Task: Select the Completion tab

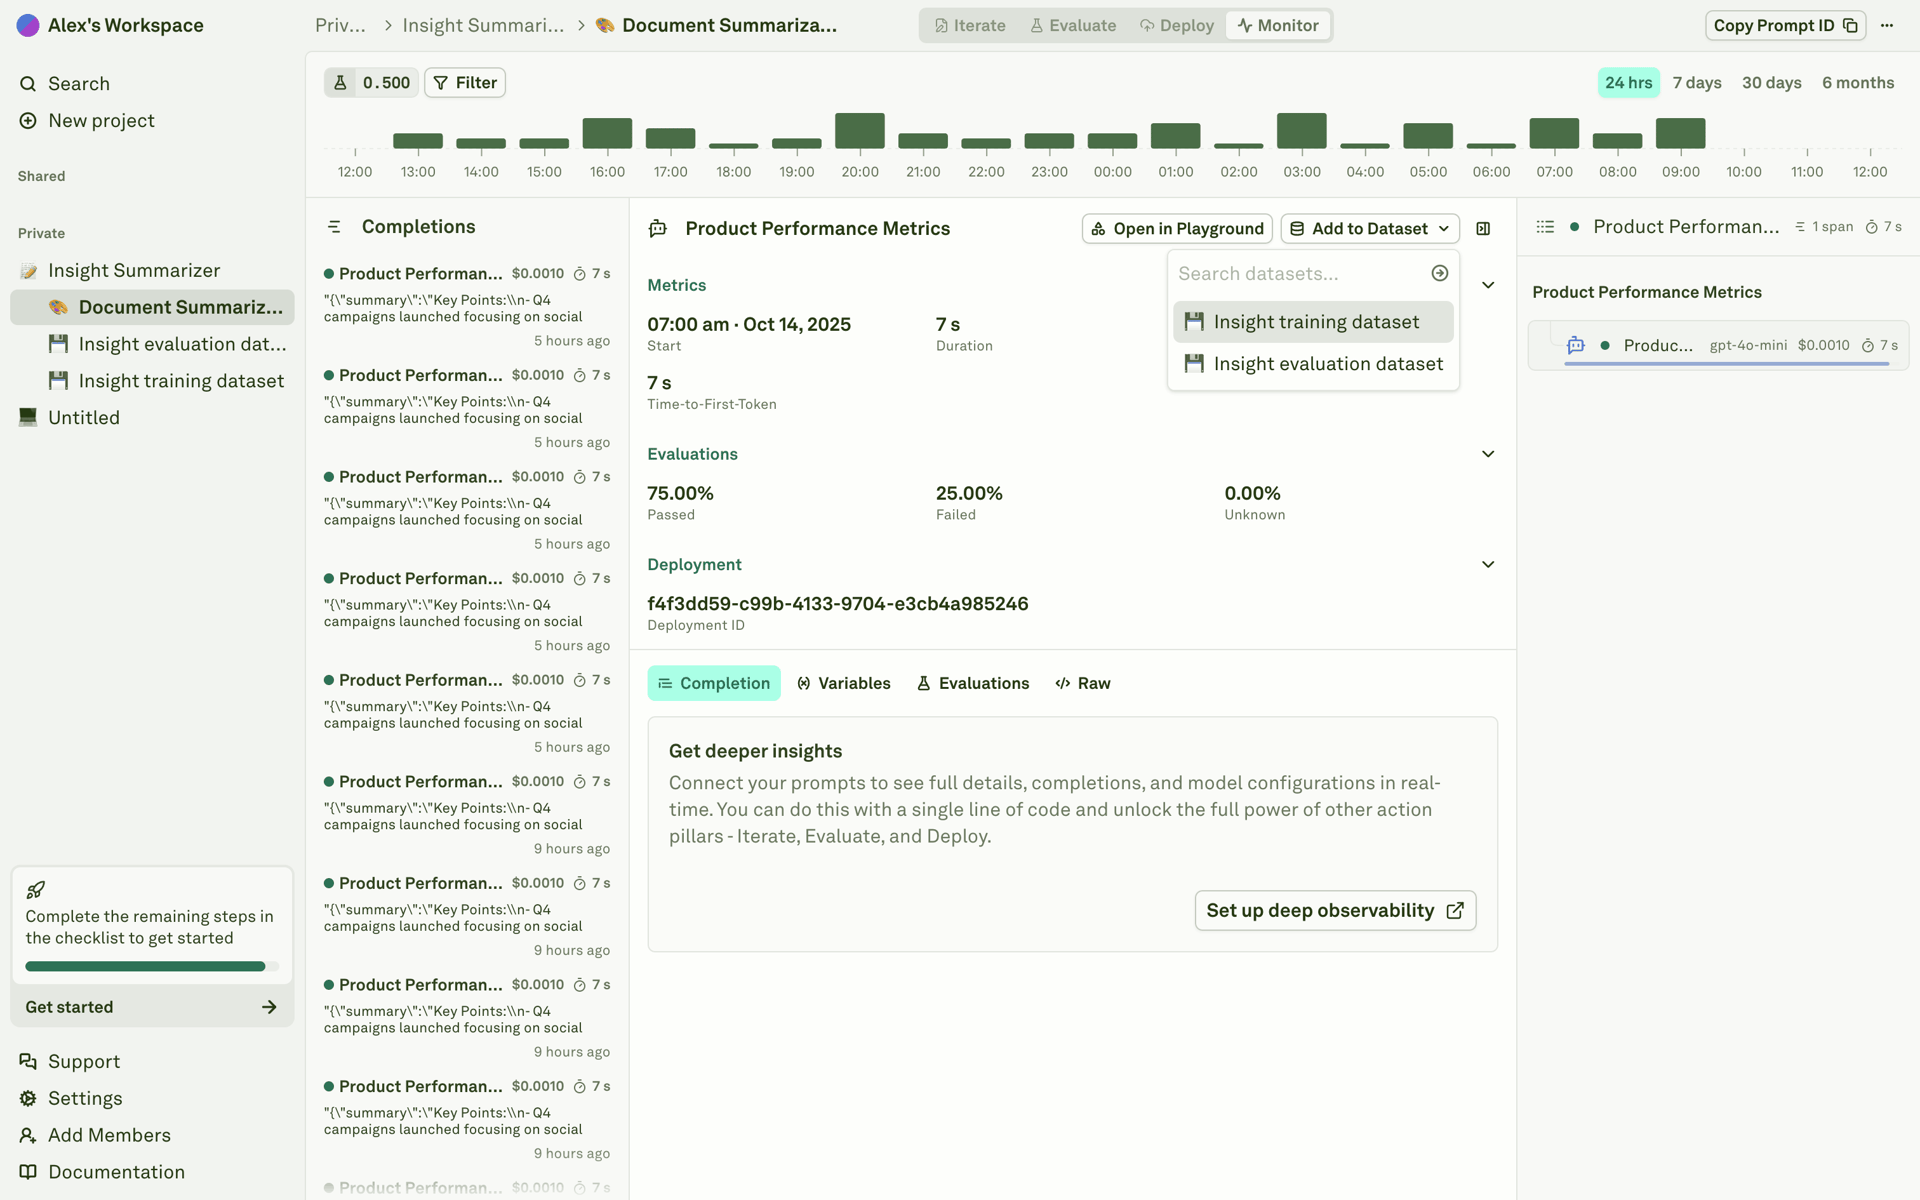Action: click(714, 684)
